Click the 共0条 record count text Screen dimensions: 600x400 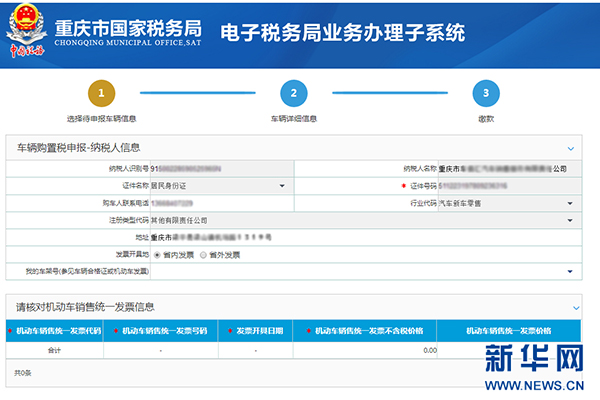(23, 373)
